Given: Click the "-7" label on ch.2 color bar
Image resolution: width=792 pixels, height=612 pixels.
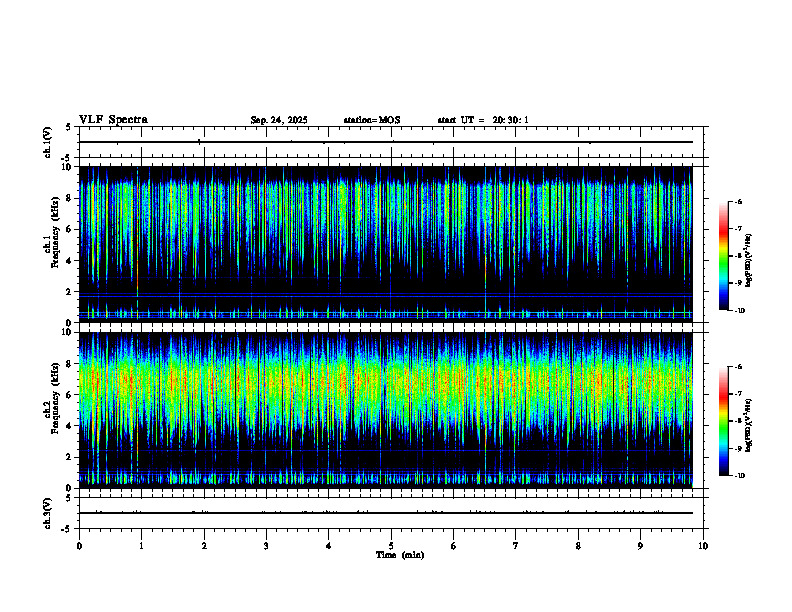Looking at the screenshot, I should tap(738, 394).
